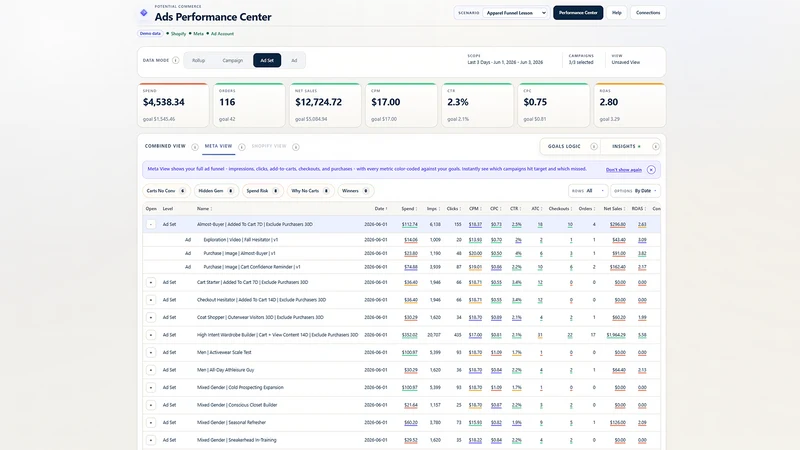
Task: Toggle the Winners filter chip
Action: click(x=356, y=191)
